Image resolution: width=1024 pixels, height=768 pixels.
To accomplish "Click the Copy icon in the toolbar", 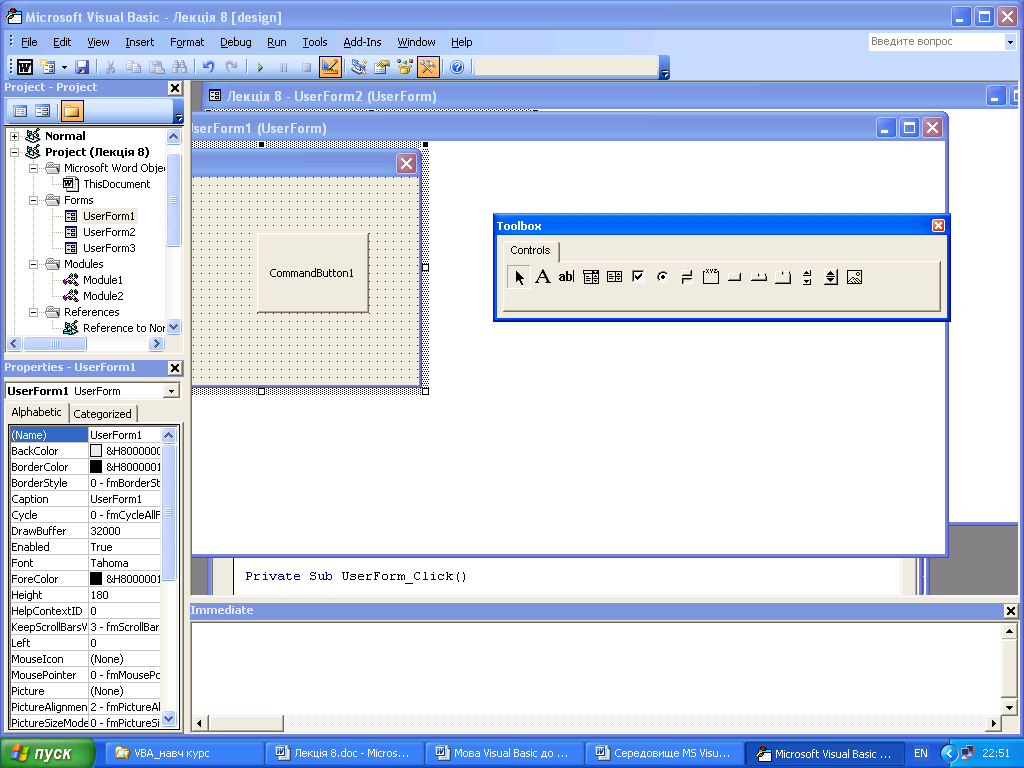I will (x=133, y=67).
